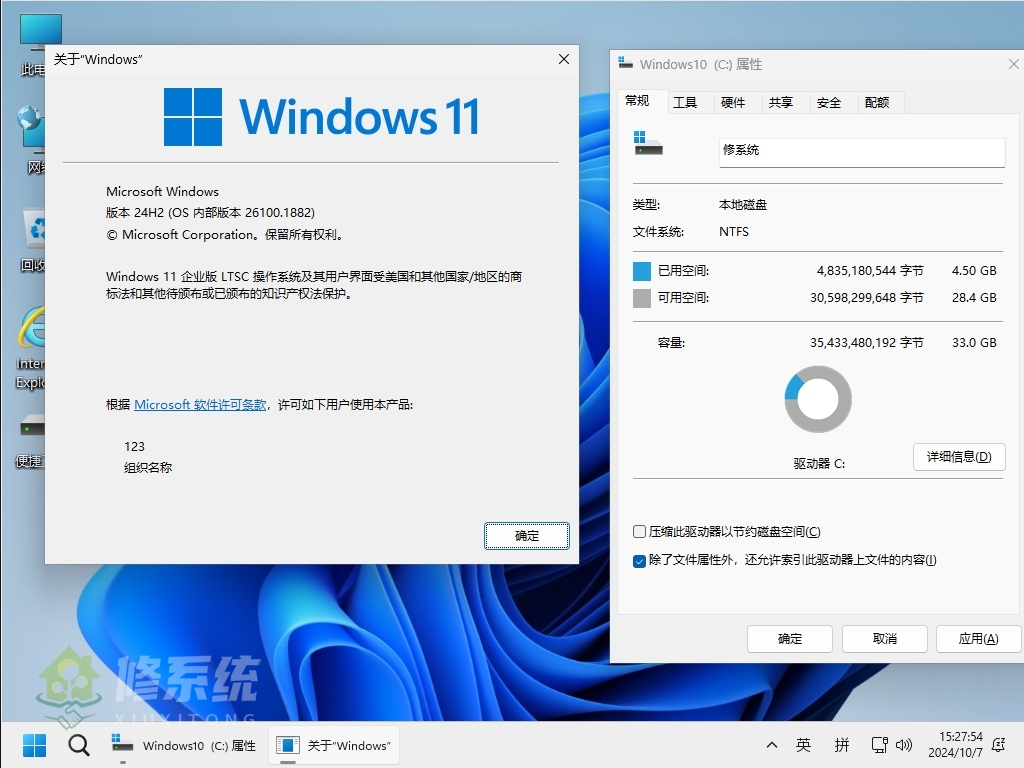The width and height of the screenshot is (1024, 768).
Task: Click the 英 input language indicator
Action: (x=803, y=745)
